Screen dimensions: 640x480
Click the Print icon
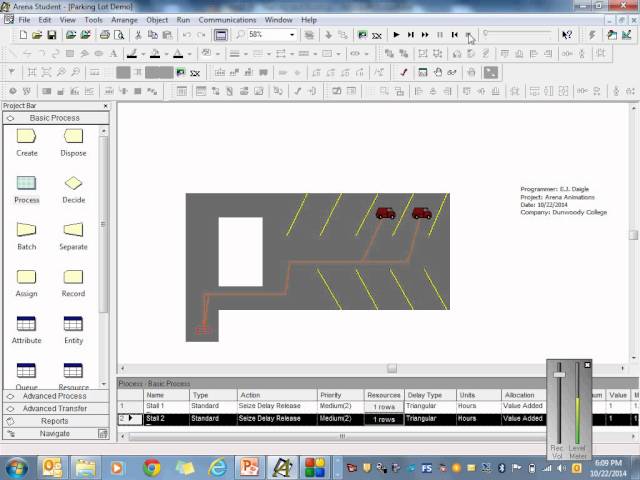[104, 35]
